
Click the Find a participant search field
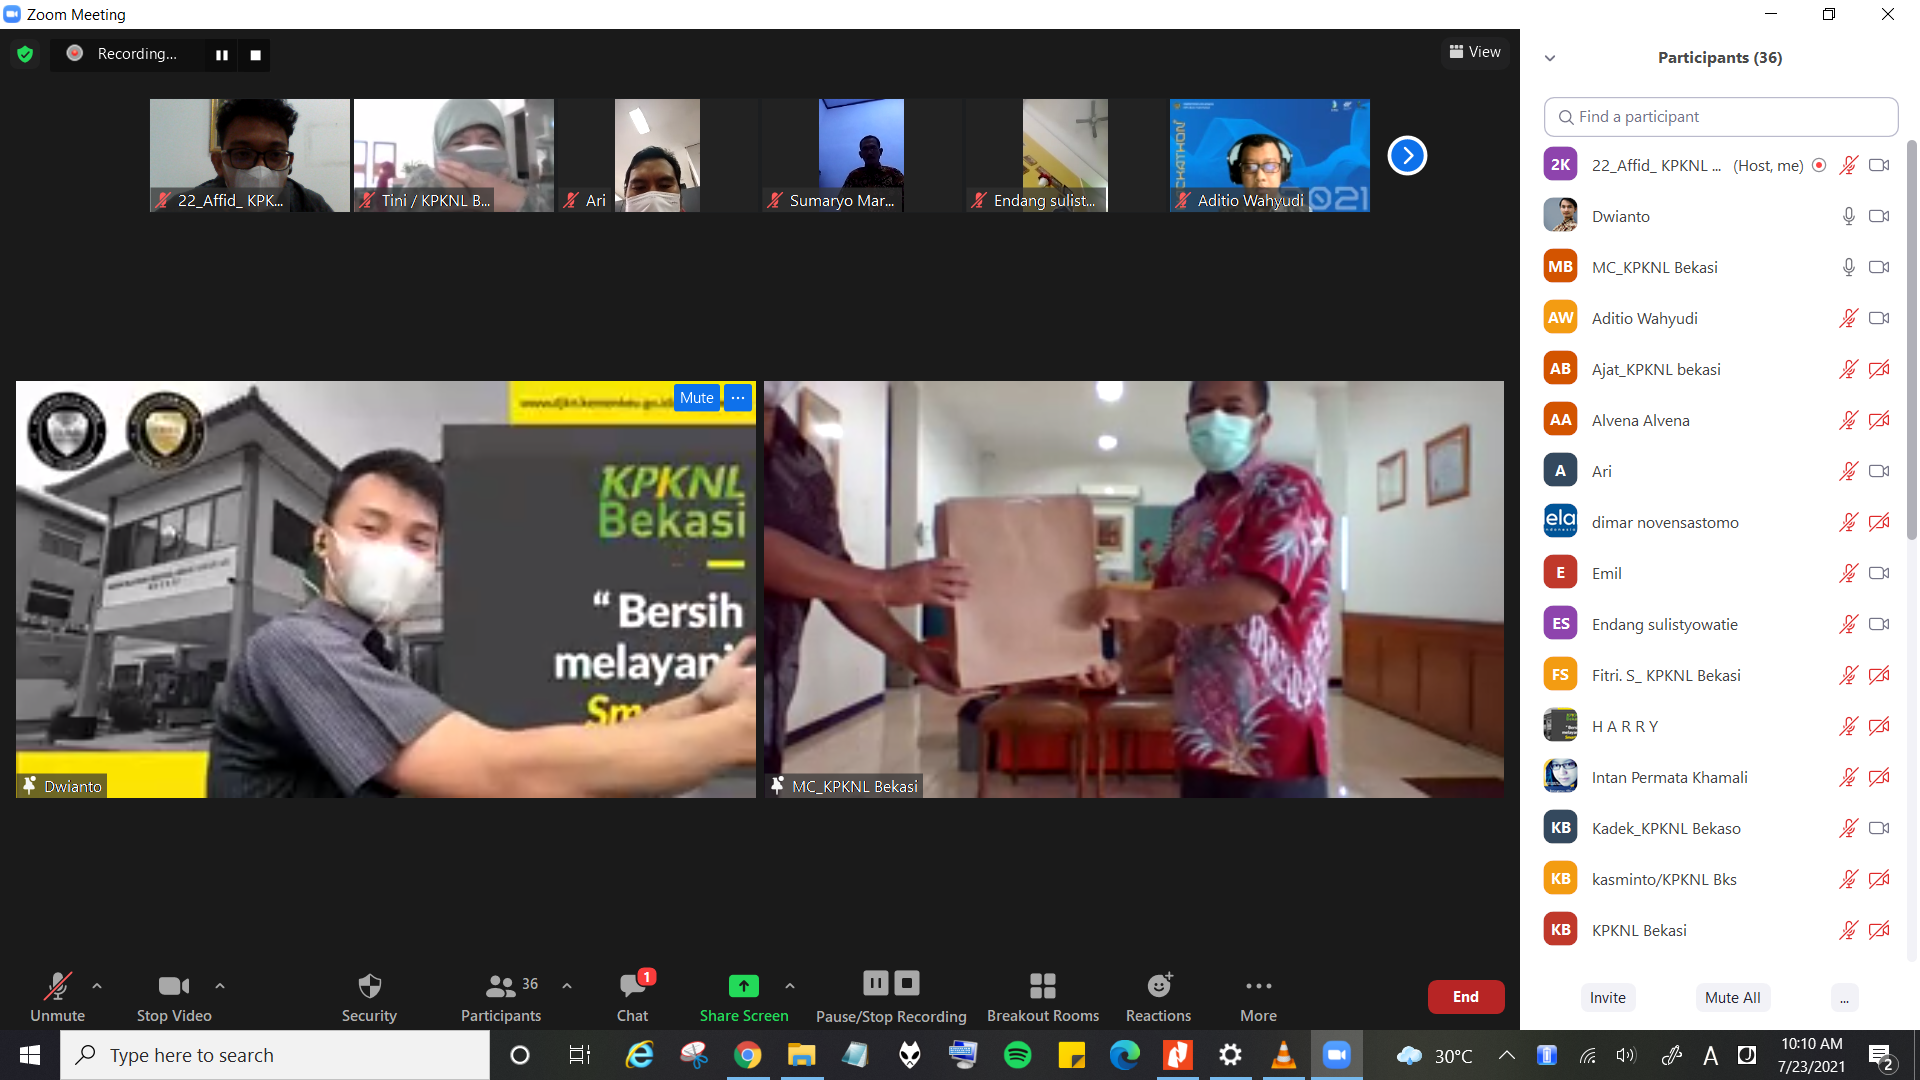[1720, 117]
